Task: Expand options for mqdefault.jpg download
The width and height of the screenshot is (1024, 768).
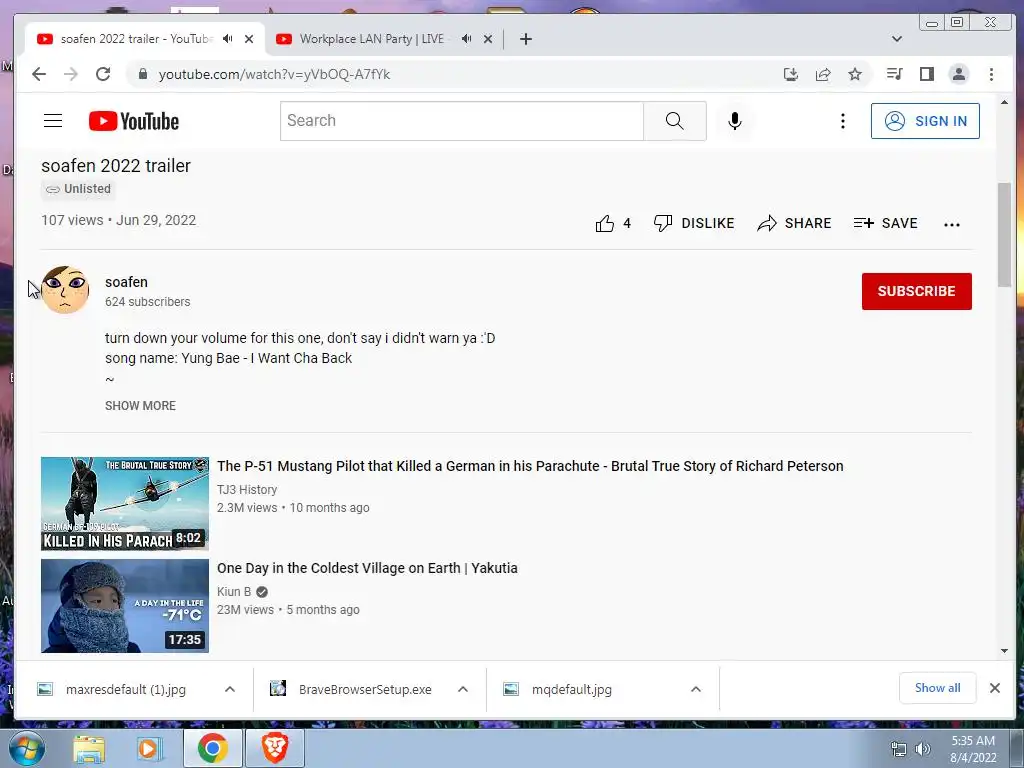Action: tap(696, 689)
